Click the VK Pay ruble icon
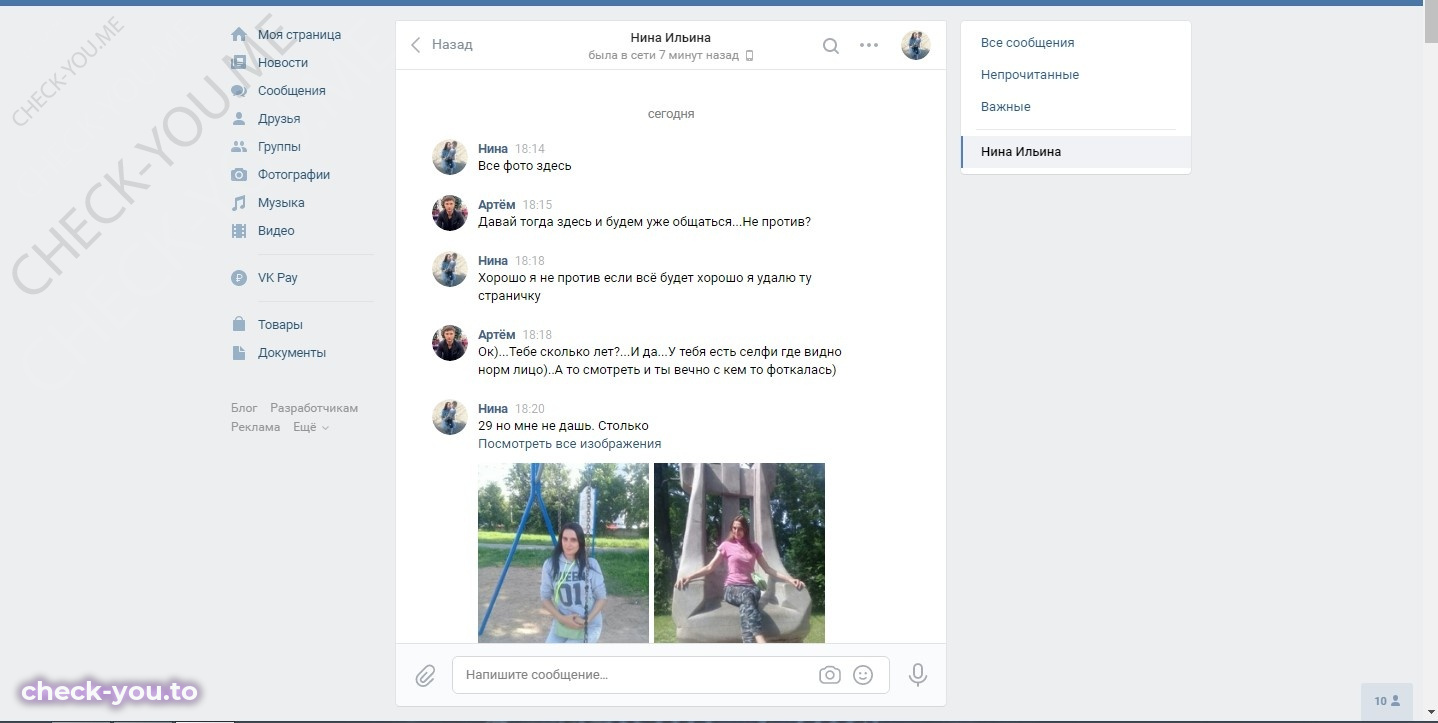Image resolution: width=1438 pixels, height=723 pixels. coord(239,278)
